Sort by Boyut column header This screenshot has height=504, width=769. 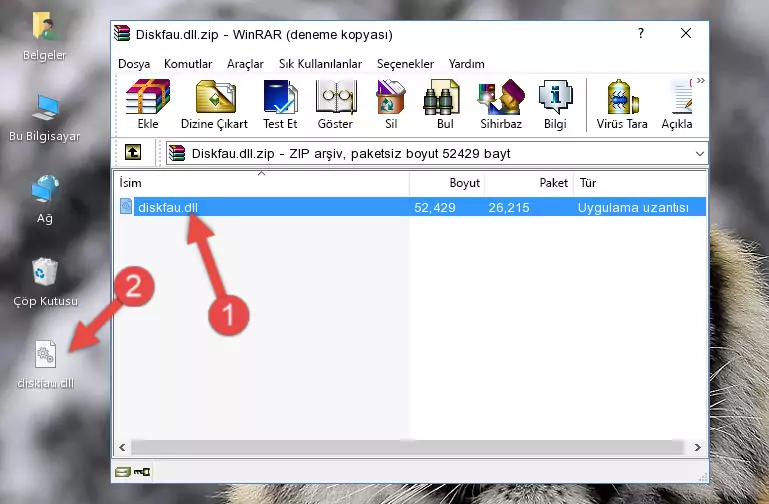[x=447, y=182]
